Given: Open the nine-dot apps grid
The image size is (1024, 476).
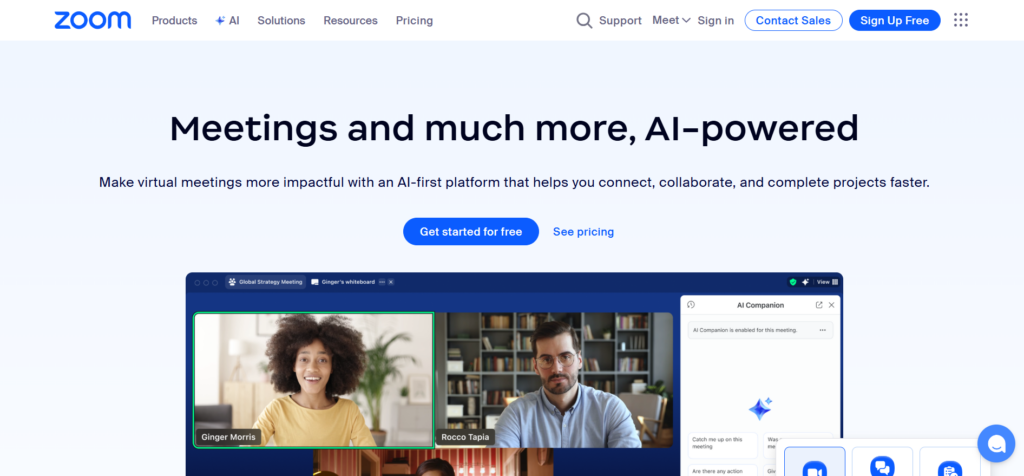Looking at the screenshot, I should click(961, 20).
